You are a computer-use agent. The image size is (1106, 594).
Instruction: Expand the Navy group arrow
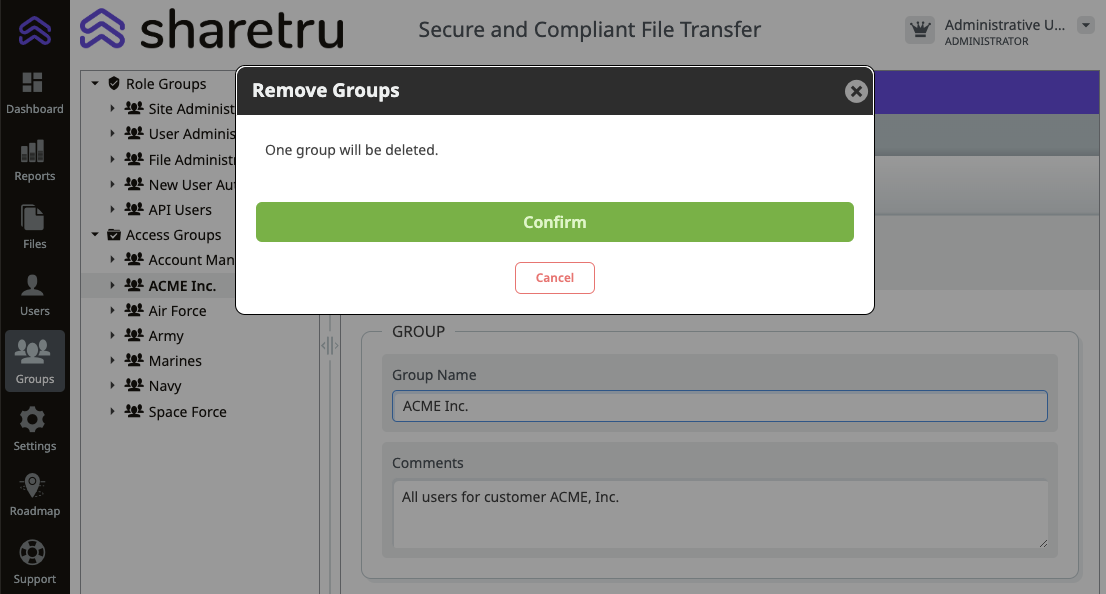pos(112,386)
